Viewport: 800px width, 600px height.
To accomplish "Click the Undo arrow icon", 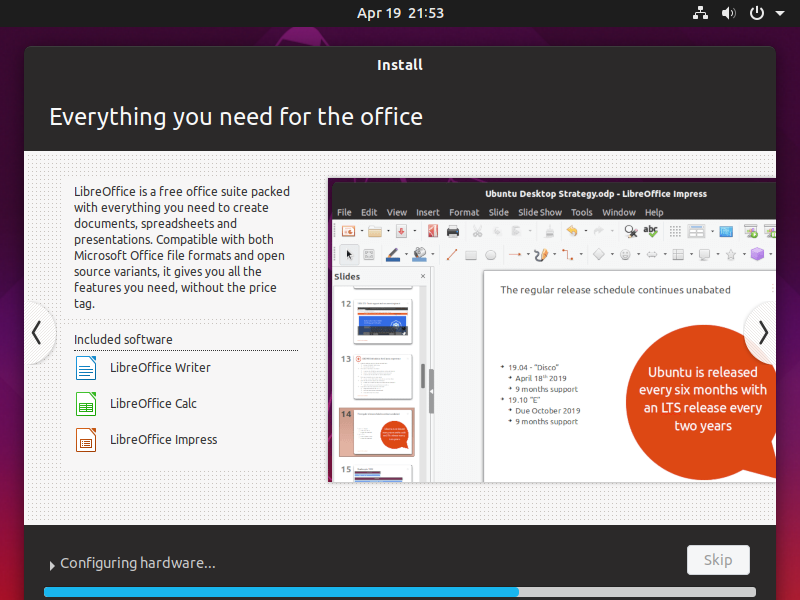I will point(572,232).
